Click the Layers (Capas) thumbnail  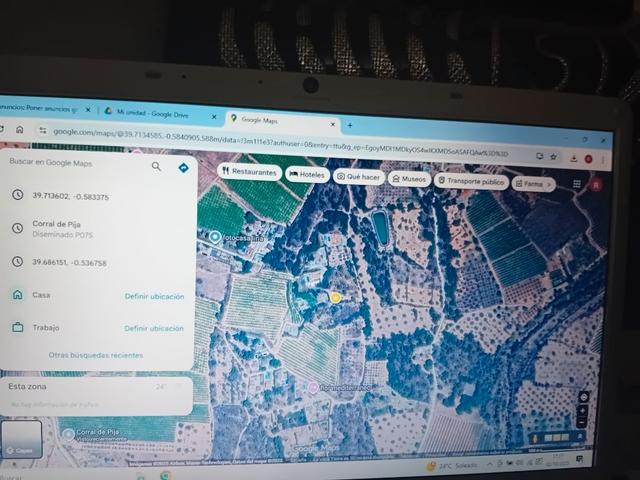pyautogui.click(x=22, y=439)
